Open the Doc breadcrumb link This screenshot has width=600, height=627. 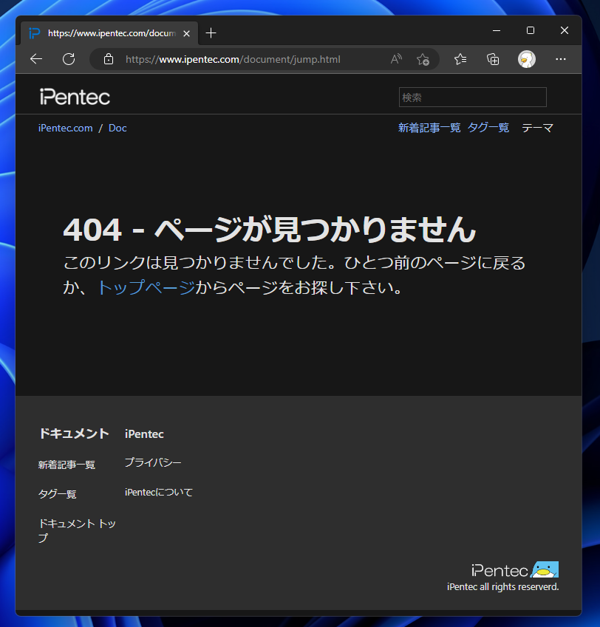[x=118, y=128]
